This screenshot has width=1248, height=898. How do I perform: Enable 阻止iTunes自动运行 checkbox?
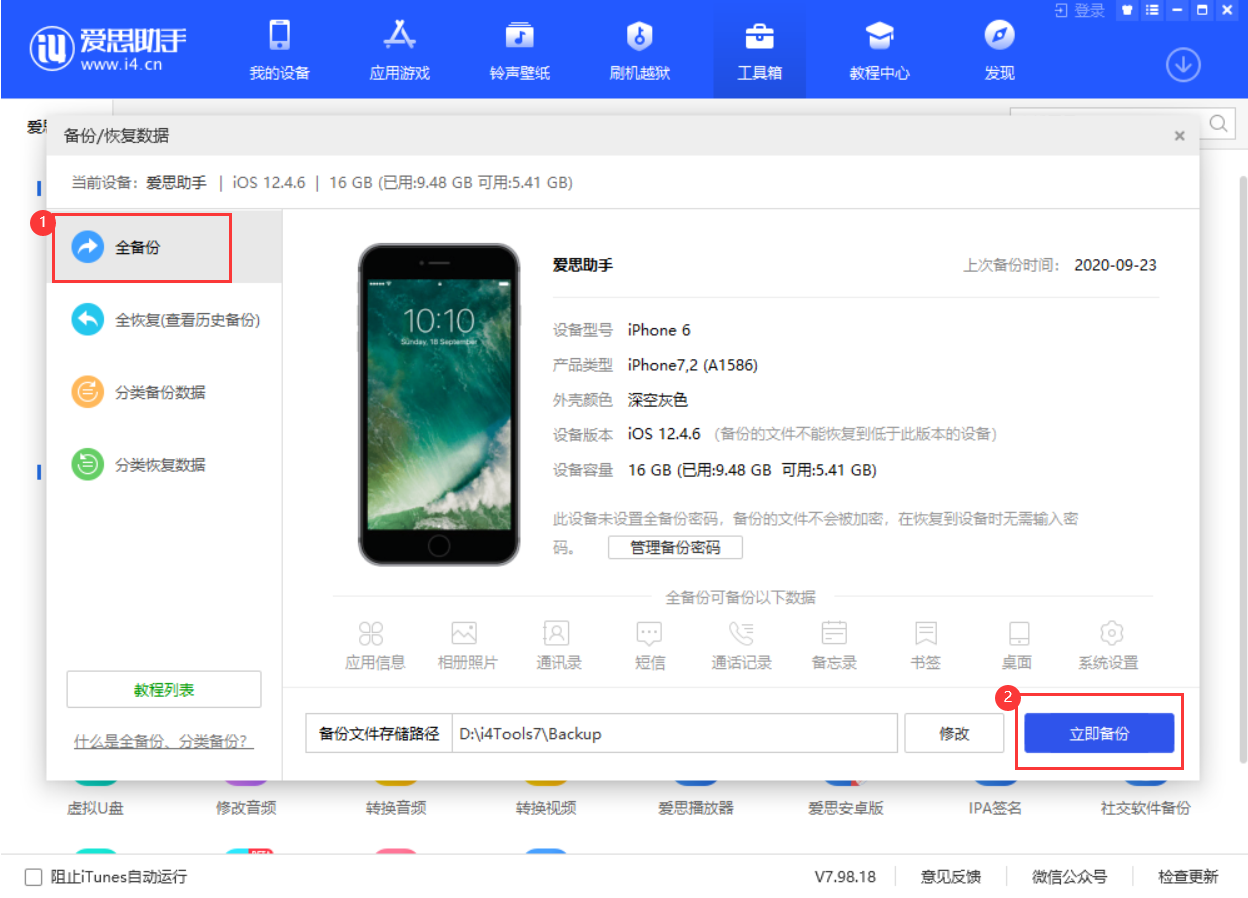click(x=30, y=876)
